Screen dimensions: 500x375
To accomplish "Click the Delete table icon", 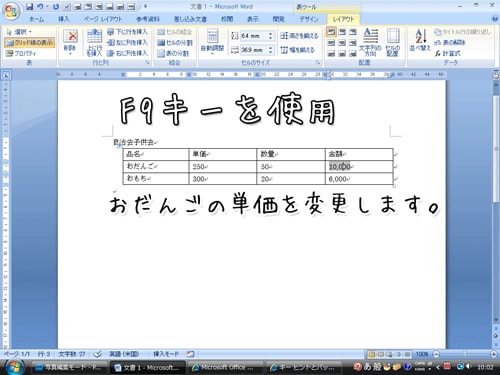I will tap(70, 42).
